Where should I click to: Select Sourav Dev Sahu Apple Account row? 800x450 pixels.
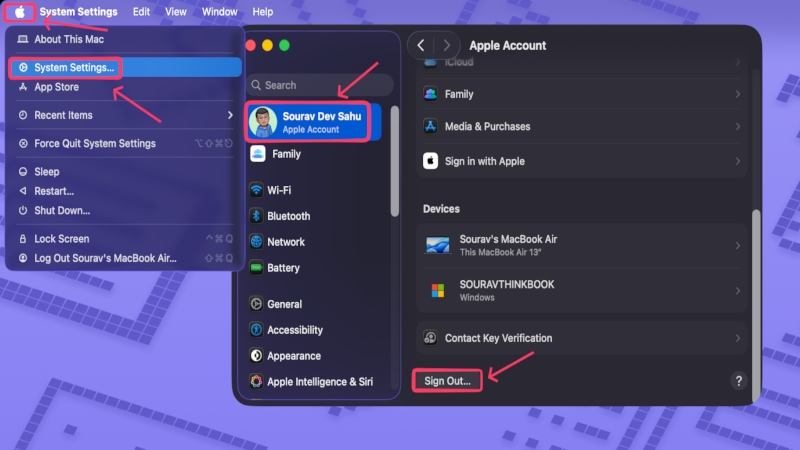[x=314, y=122]
